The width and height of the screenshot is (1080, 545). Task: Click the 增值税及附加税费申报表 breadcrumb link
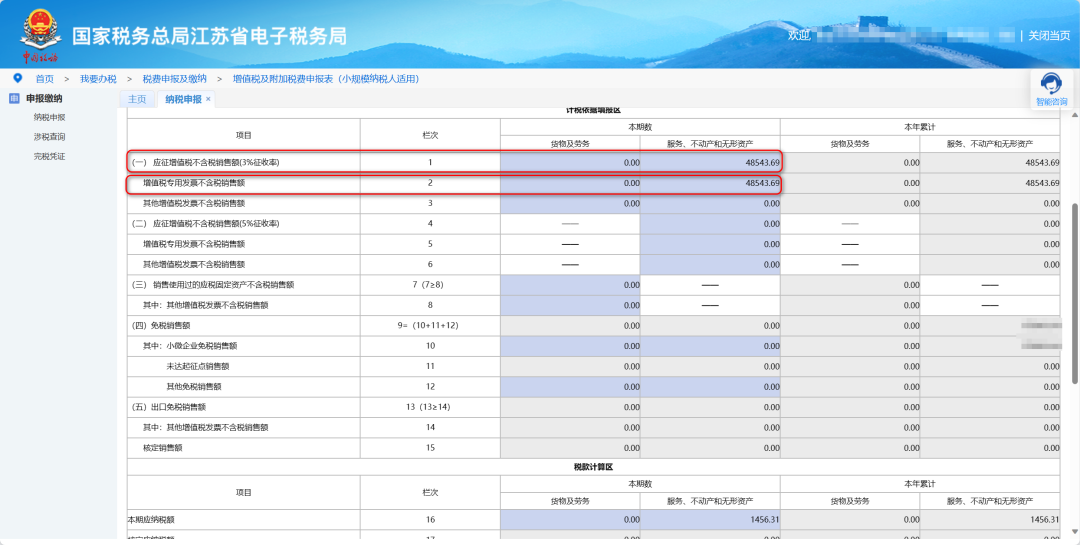pyautogui.click(x=326, y=79)
